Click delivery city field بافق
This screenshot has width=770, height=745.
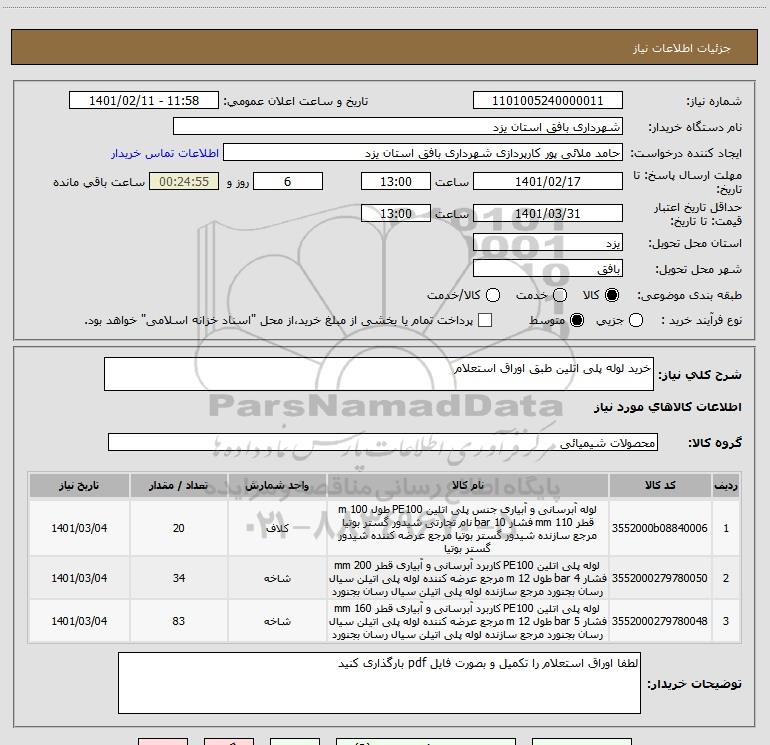pos(548,269)
